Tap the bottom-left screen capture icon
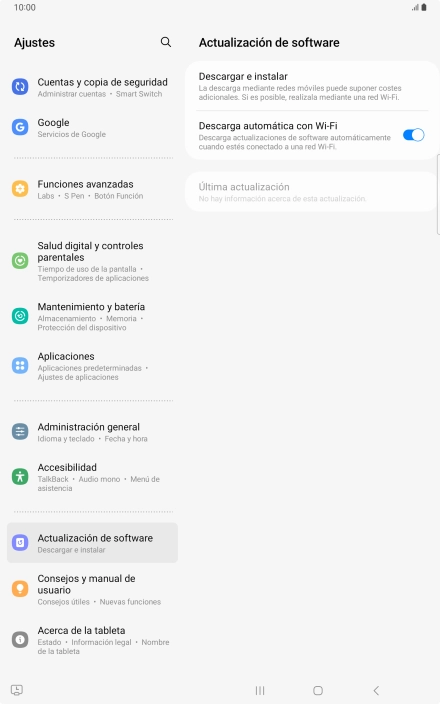The height and width of the screenshot is (704, 440). tap(17, 690)
